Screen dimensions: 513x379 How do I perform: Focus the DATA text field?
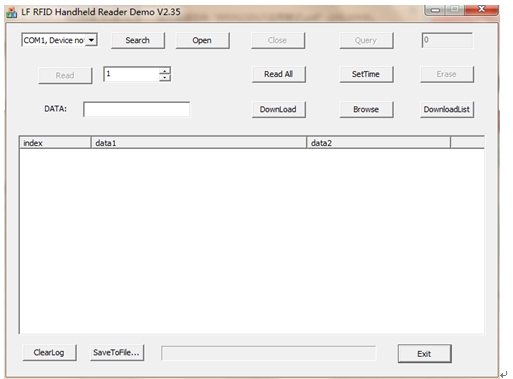pyautogui.click(x=137, y=109)
